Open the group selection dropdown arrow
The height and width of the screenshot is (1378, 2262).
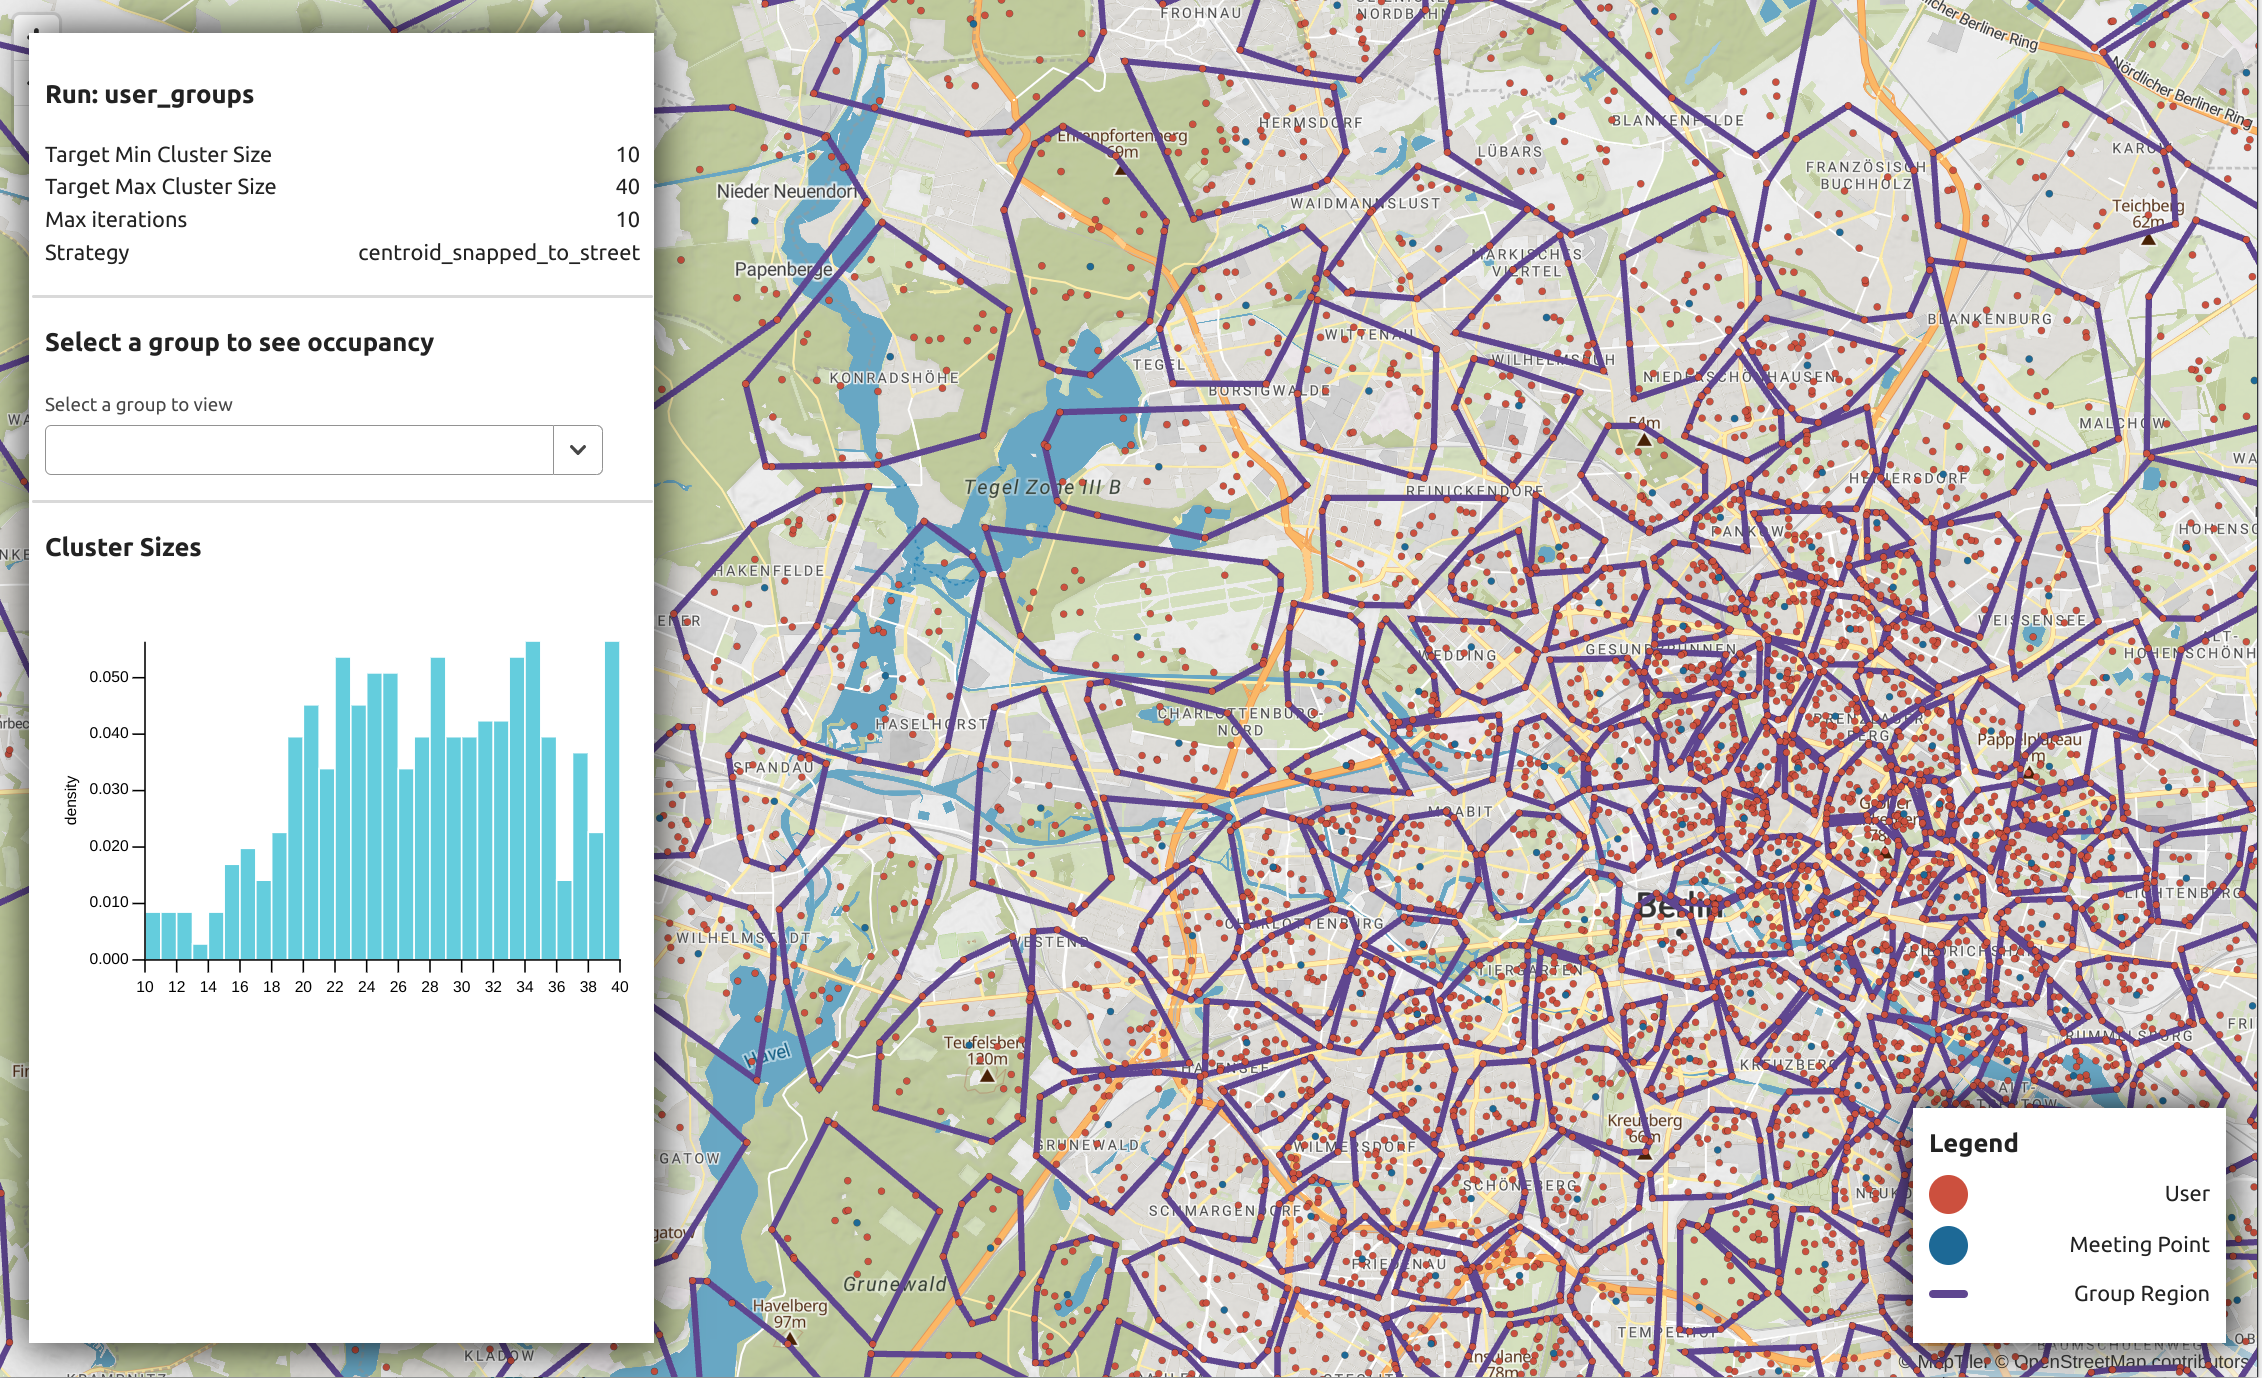(578, 450)
